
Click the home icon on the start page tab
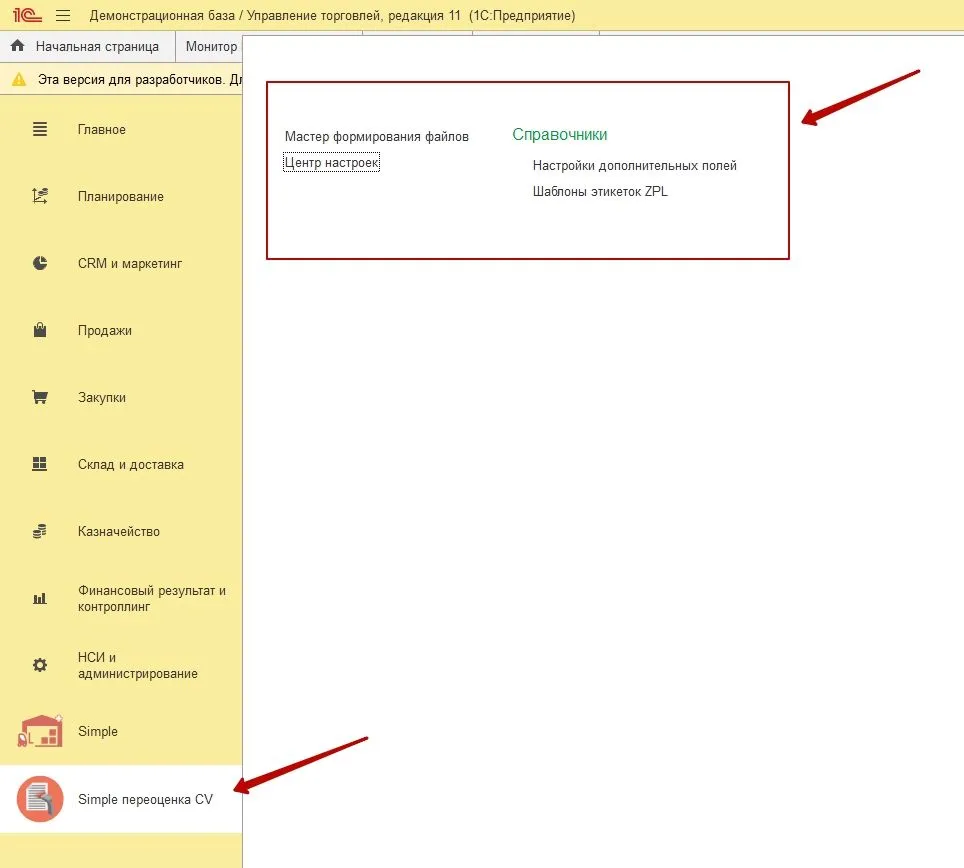click(x=17, y=45)
